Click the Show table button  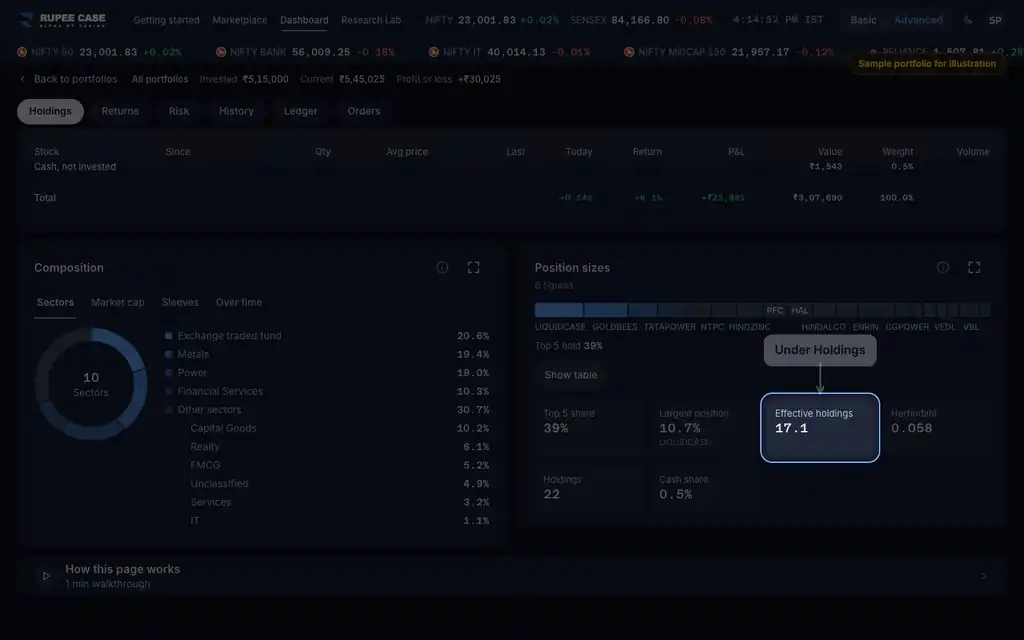click(571, 375)
